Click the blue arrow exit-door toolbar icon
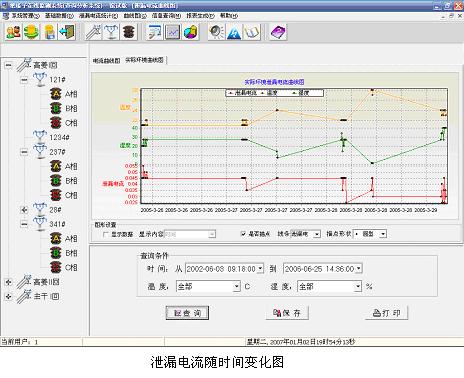 (x=68, y=32)
